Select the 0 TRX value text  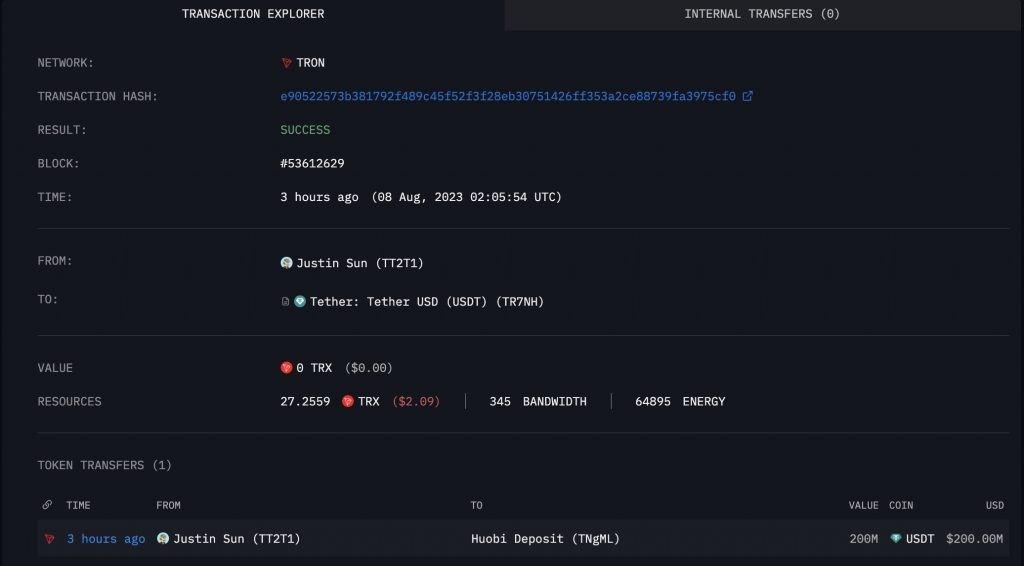pyautogui.click(x=314, y=368)
